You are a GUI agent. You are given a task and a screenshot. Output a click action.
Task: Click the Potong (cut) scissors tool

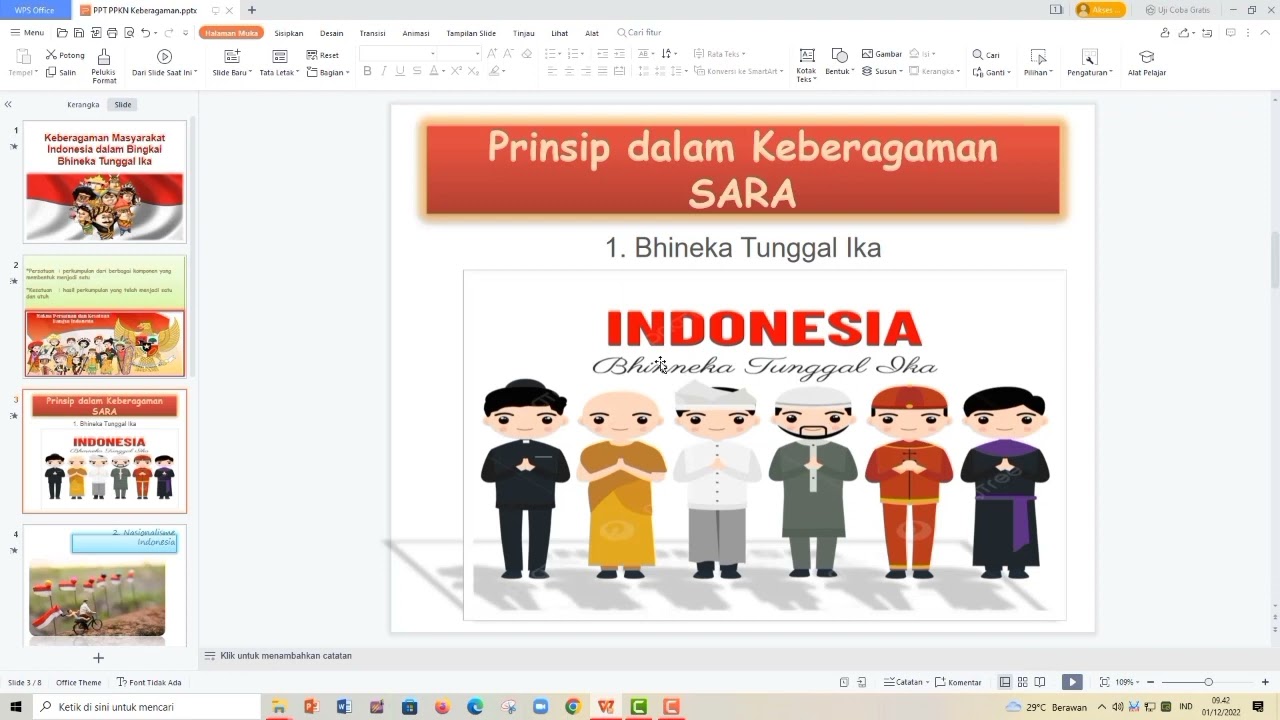65,55
